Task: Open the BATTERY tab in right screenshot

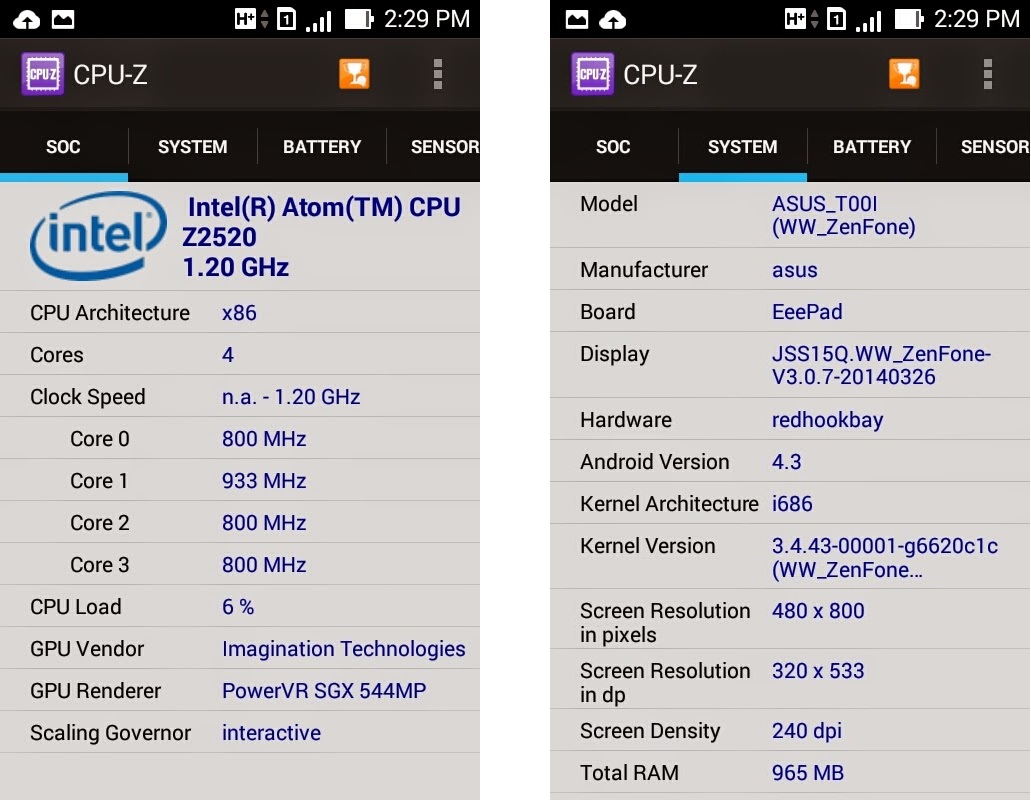Action: pos(872,147)
